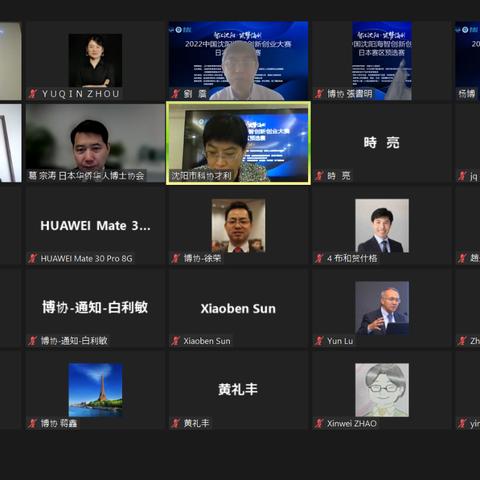Screen dimensions: 480x480
Task: Click muted mic icon beside yin label
Action: coord(462,423)
